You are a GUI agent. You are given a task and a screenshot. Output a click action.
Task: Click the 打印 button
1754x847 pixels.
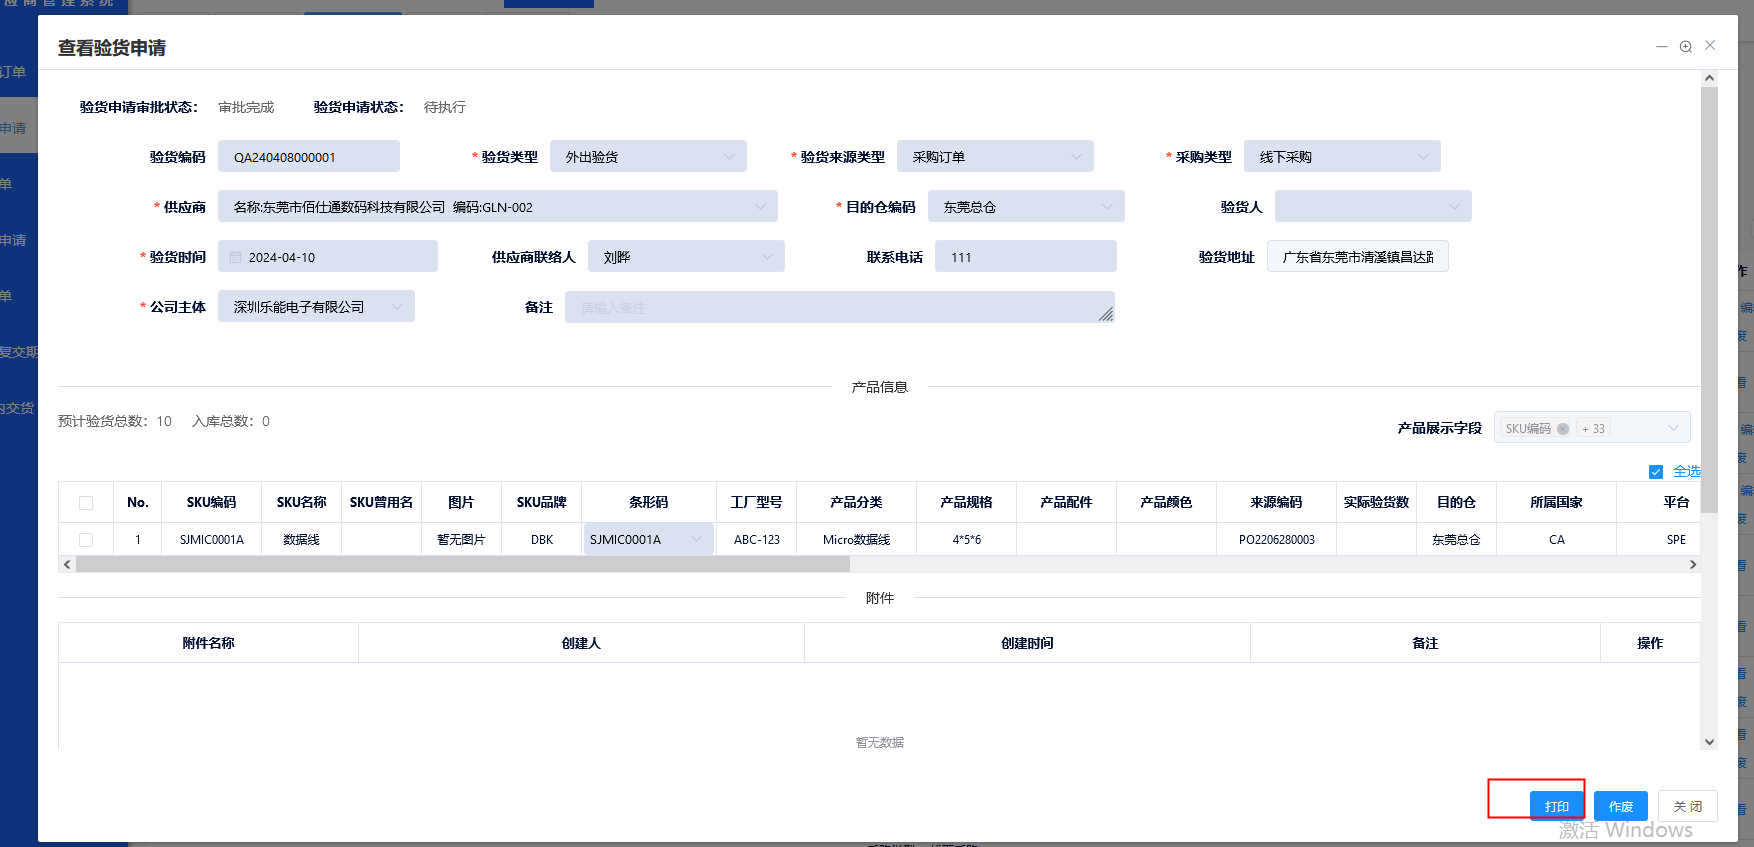pos(1556,806)
